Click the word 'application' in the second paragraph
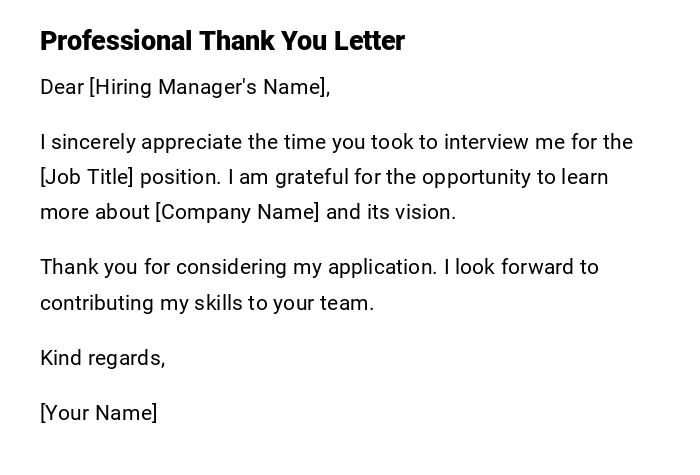Image resolution: width=700 pixels, height=475 pixels. coord(380,267)
